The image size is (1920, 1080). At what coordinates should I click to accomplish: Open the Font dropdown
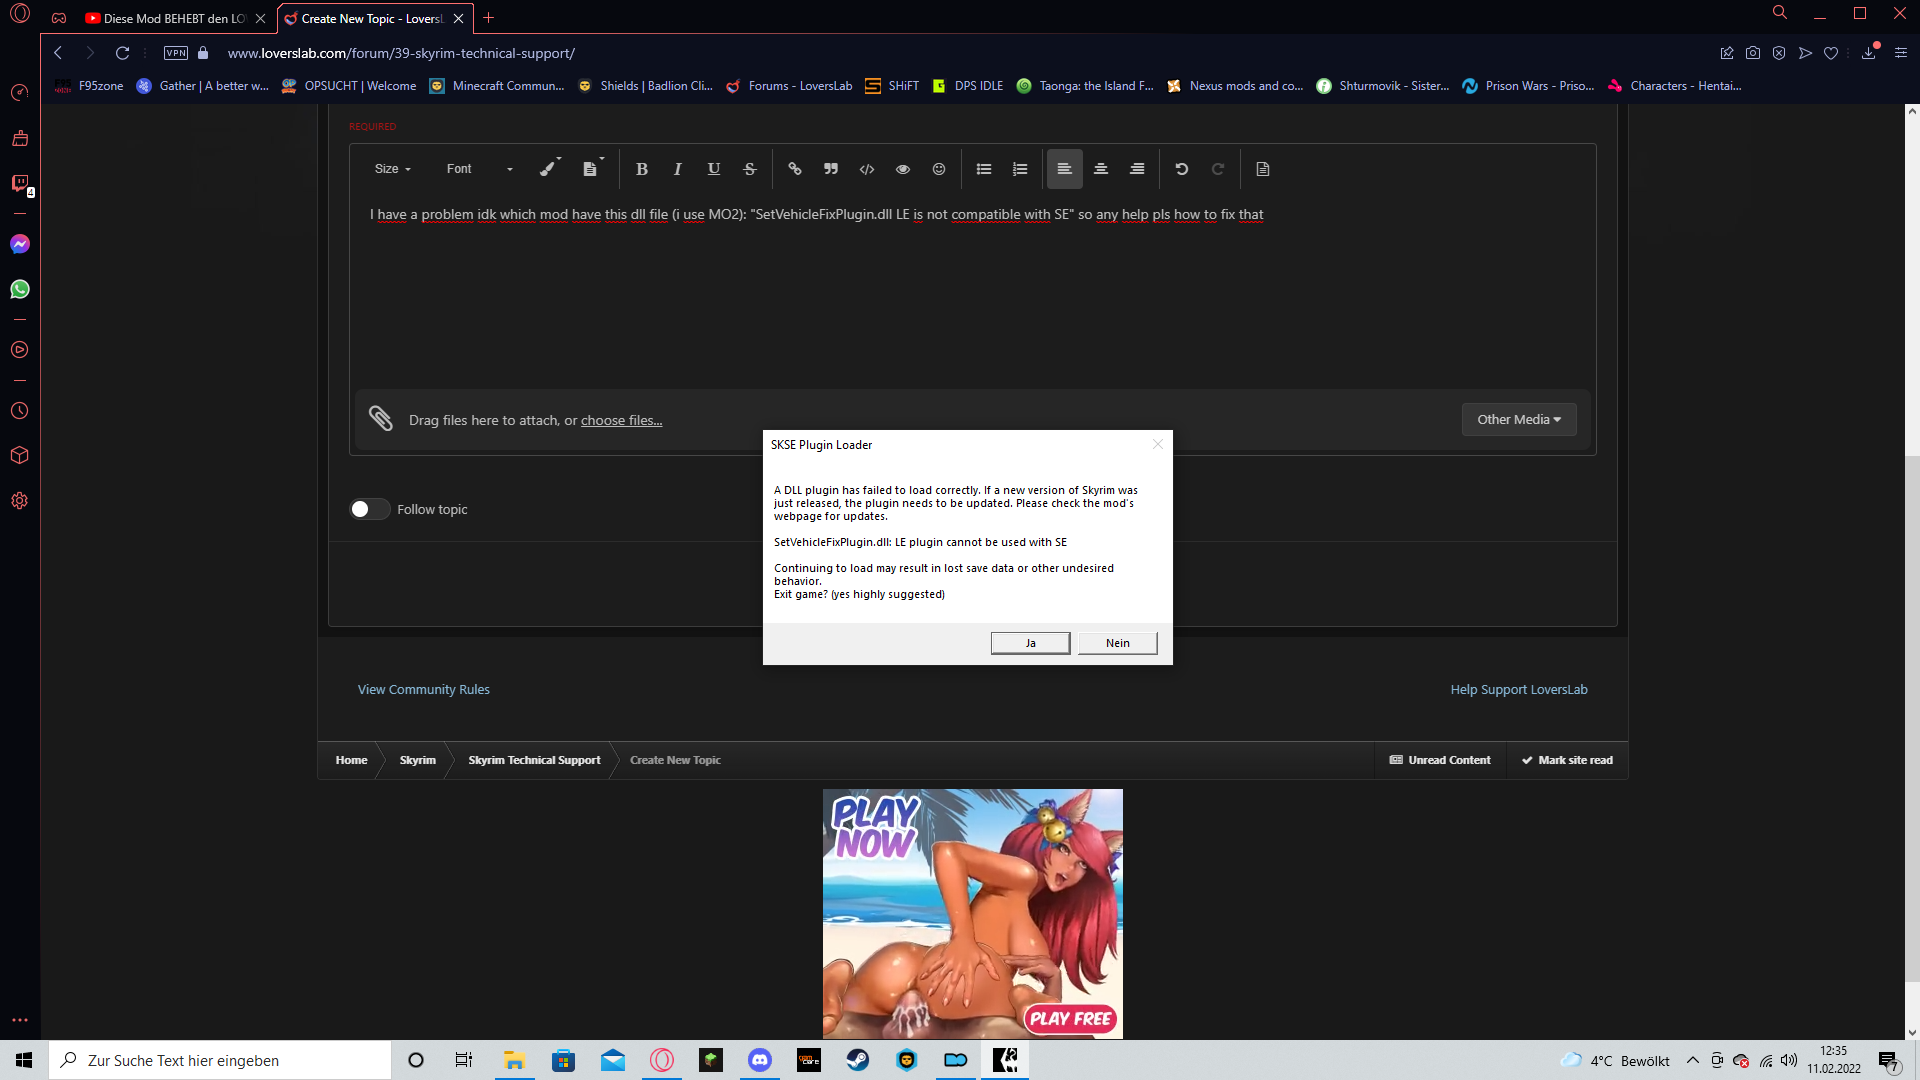point(480,169)
